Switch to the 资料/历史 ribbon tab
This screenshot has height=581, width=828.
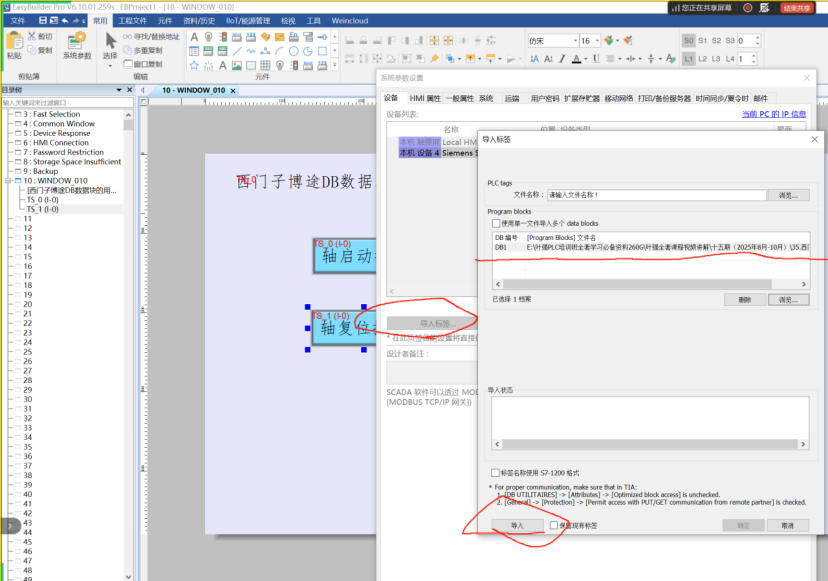[x=199, y=21]
